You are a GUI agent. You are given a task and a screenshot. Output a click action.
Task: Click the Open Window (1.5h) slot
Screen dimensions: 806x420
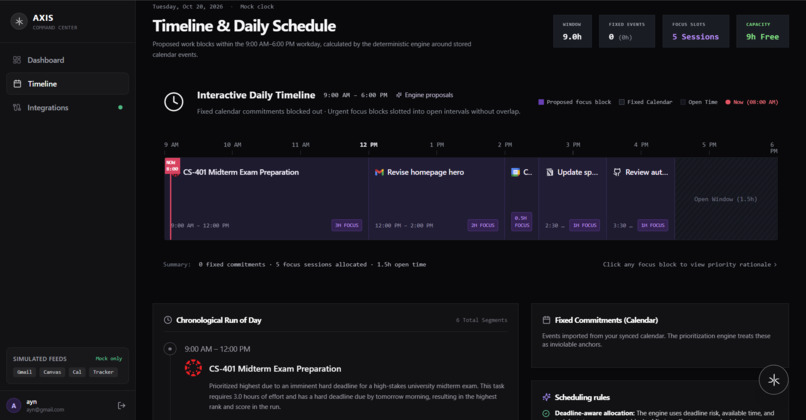[x=726, y=198]
